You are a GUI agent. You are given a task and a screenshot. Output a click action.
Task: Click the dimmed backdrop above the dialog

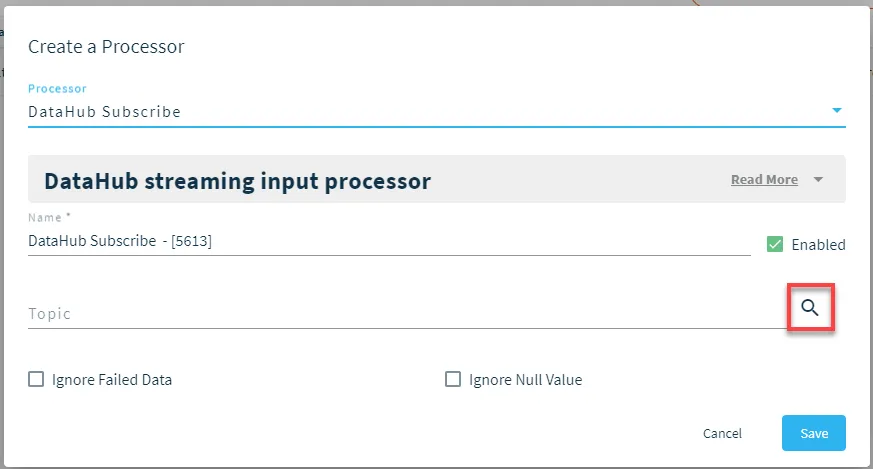[x=436, y=2]
